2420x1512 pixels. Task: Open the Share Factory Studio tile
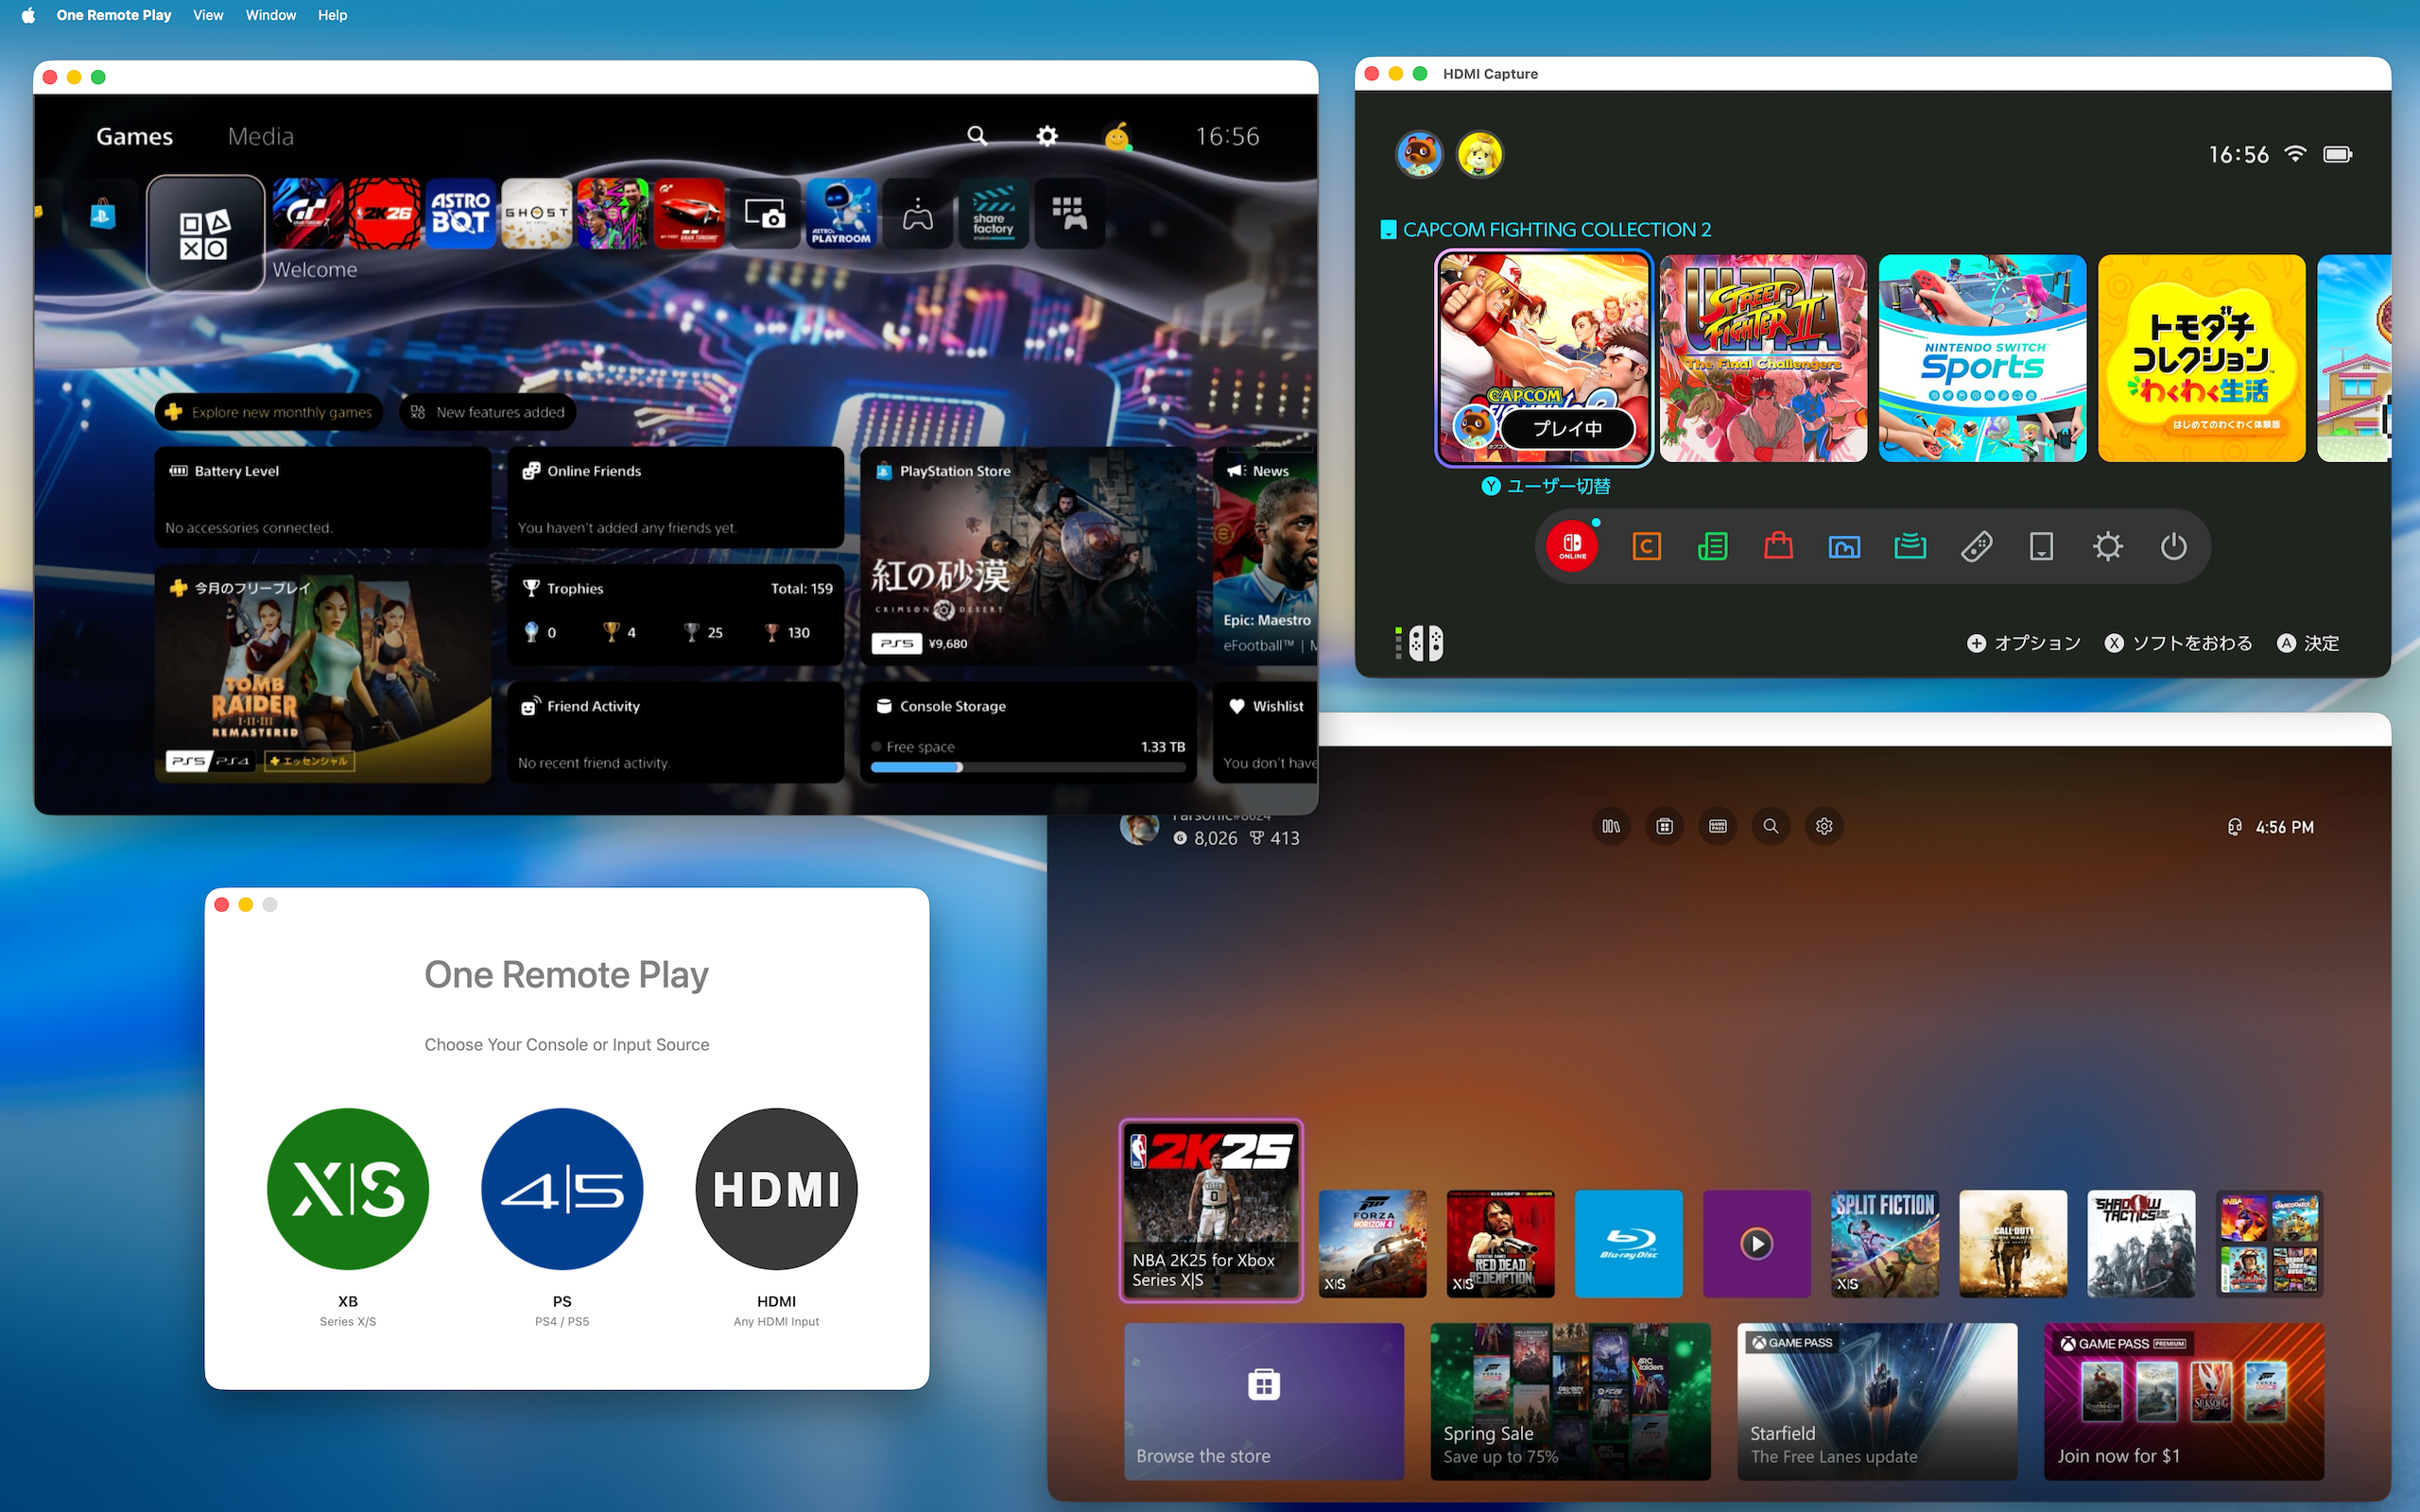[993, 214]
